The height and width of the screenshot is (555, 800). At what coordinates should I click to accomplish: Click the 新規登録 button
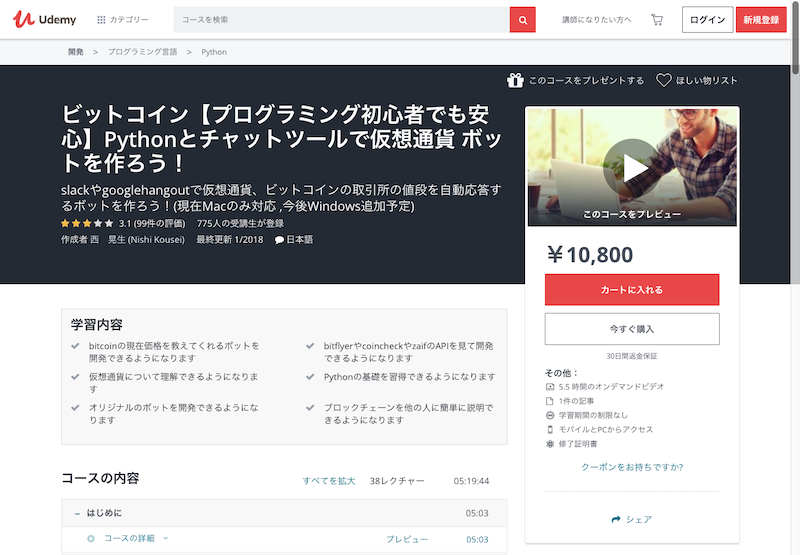[761, 20]
